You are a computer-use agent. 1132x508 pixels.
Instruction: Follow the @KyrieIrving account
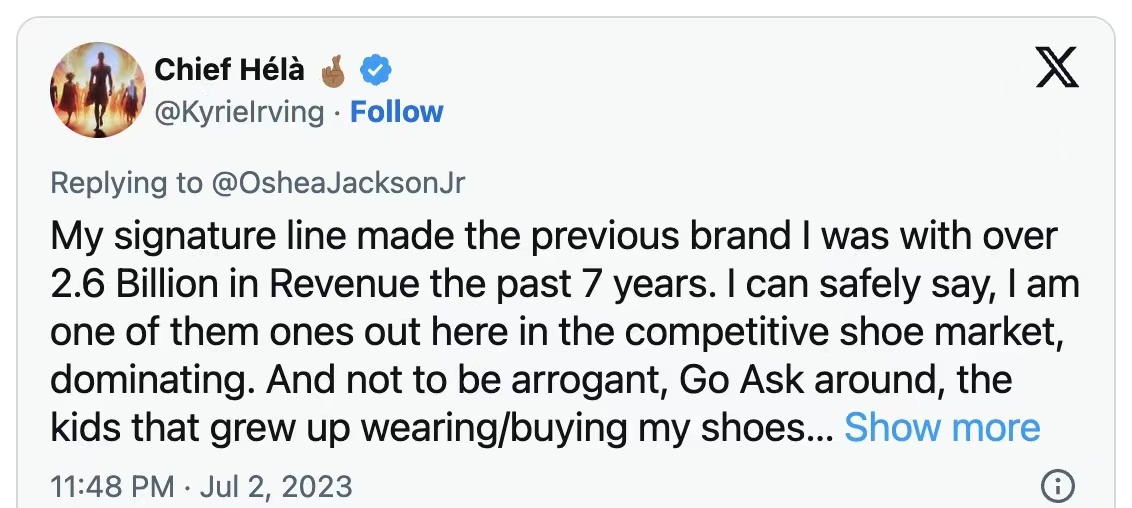[x=397, y=111]
